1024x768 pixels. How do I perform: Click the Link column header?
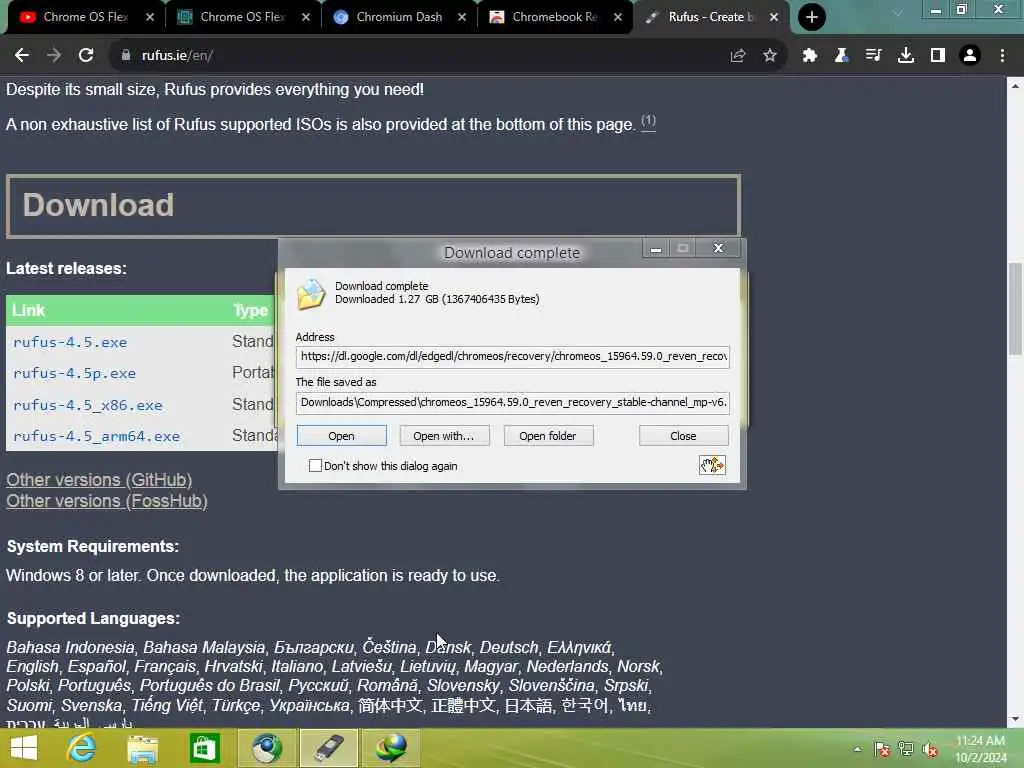29,310
